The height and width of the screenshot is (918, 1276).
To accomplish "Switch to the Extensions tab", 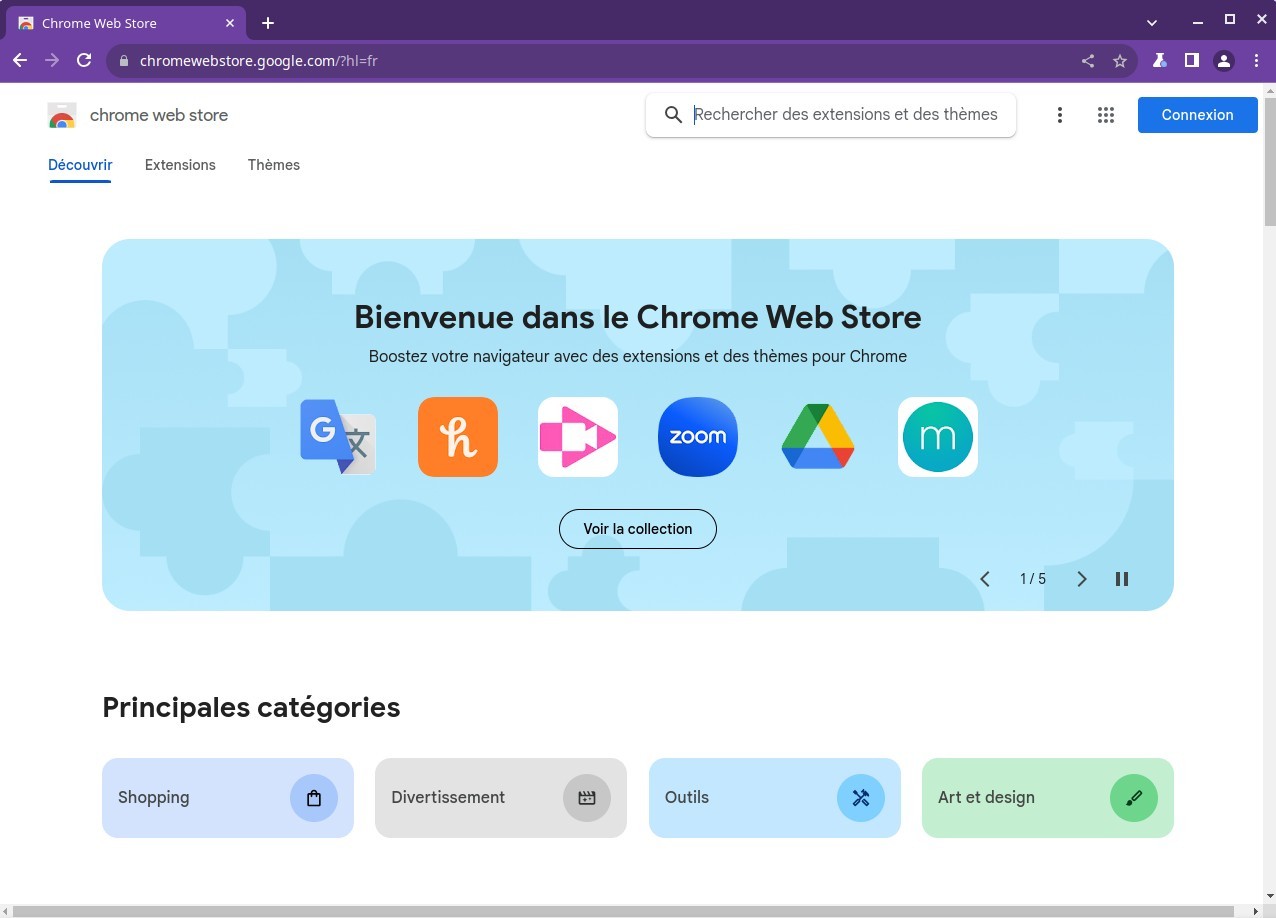I will (x=180, y=165).
